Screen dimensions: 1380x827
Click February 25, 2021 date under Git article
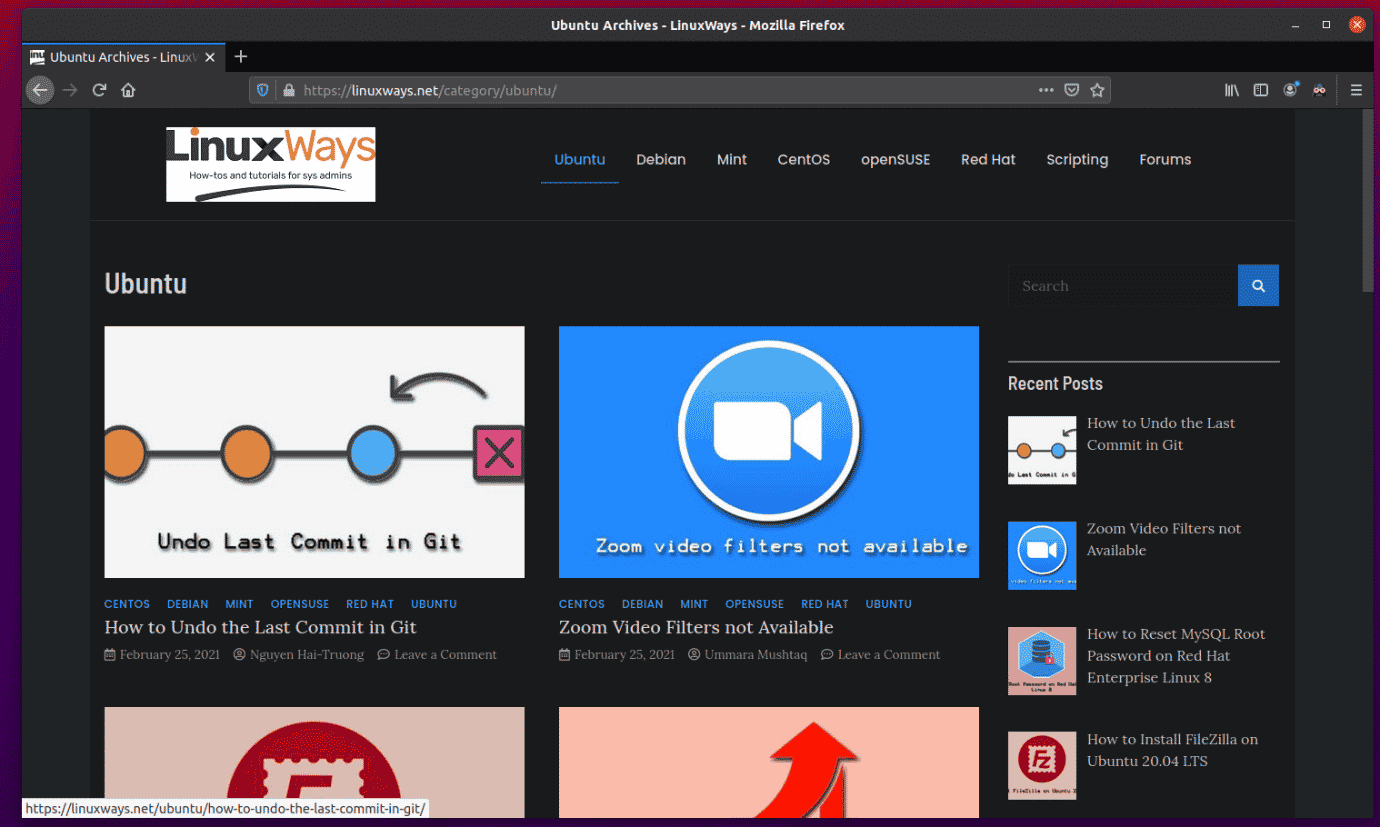(169, 655)
